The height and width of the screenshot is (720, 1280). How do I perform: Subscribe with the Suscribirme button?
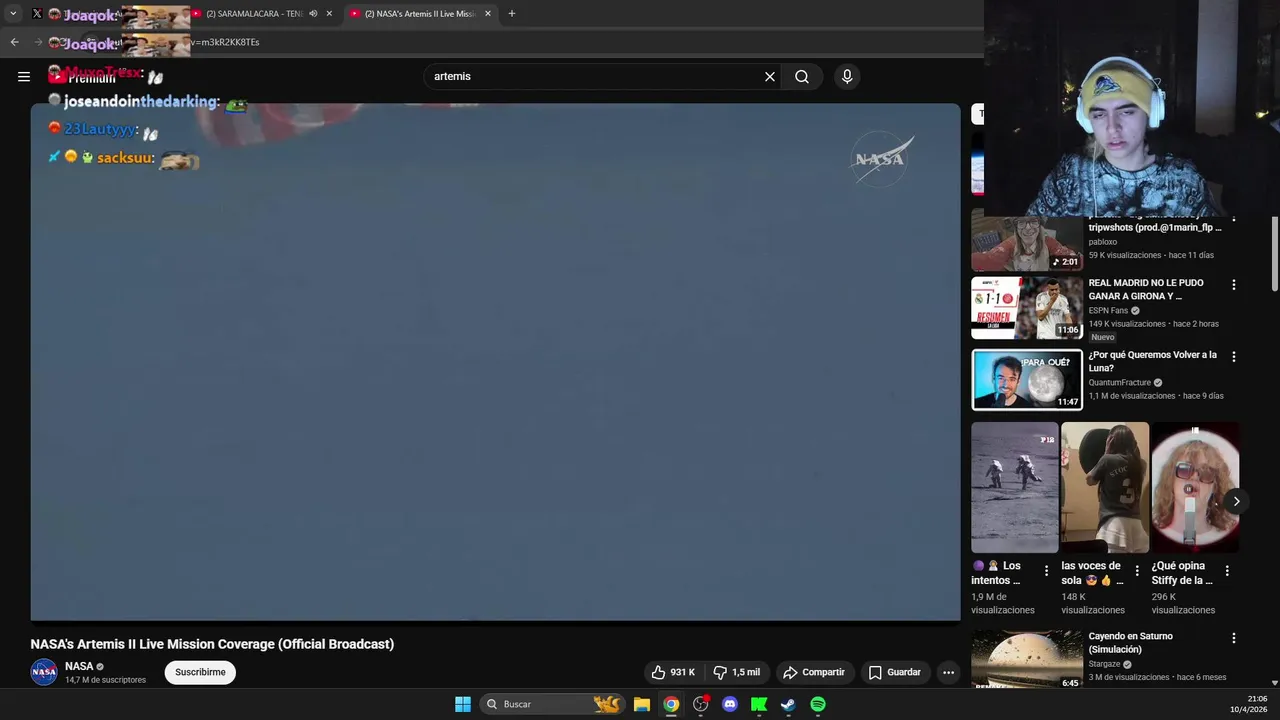click(x=200, y=672)
